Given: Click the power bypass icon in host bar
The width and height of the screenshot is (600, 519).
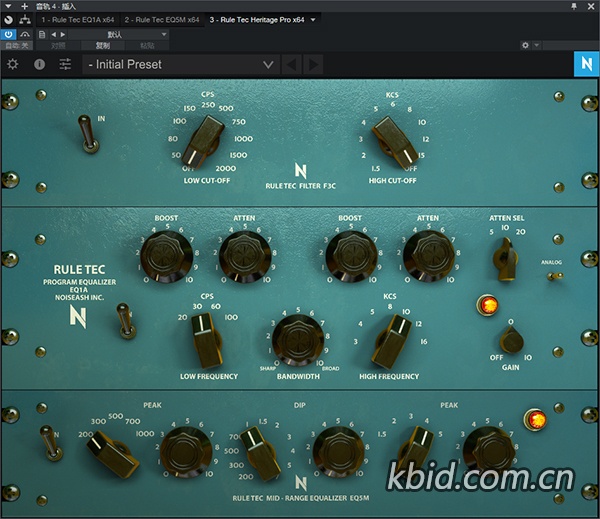Looking at the screenshot, I should coord(8,34).
